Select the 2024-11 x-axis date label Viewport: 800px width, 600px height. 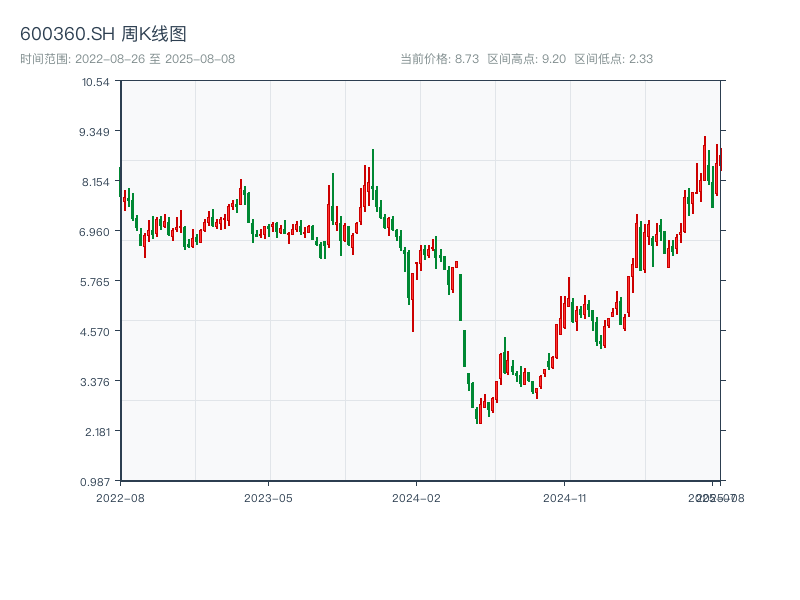click(x=565, y=497)
